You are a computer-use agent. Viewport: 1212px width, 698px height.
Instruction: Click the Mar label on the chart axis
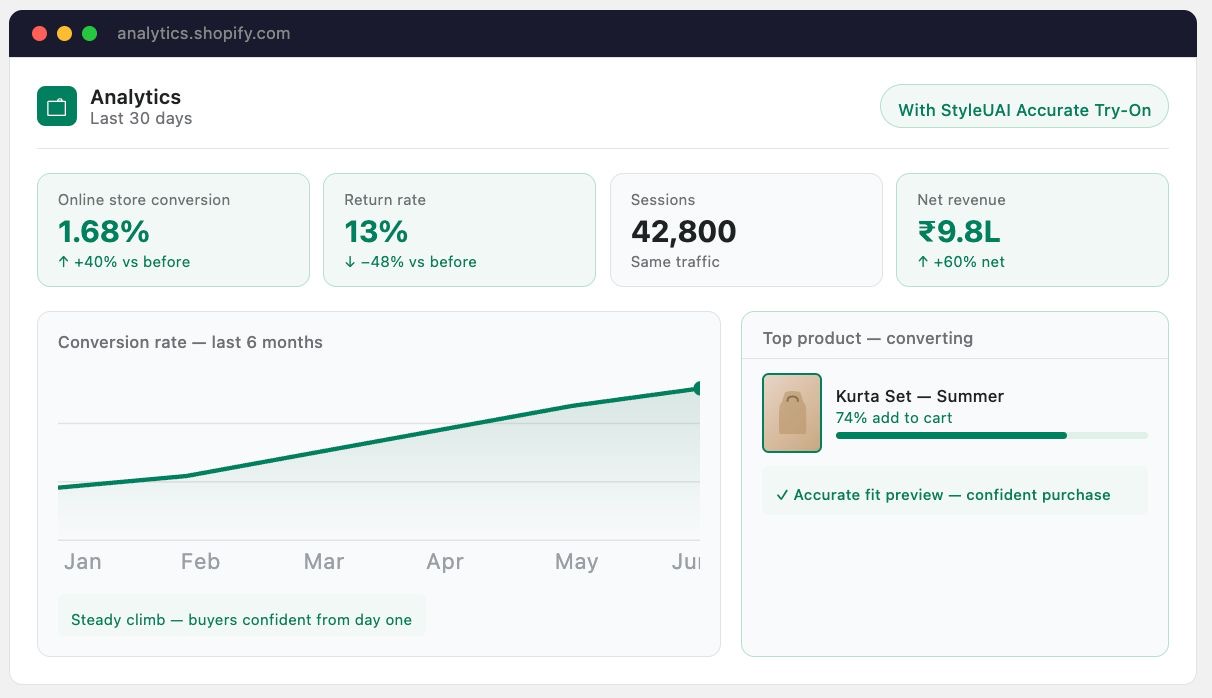click(324, 562)
